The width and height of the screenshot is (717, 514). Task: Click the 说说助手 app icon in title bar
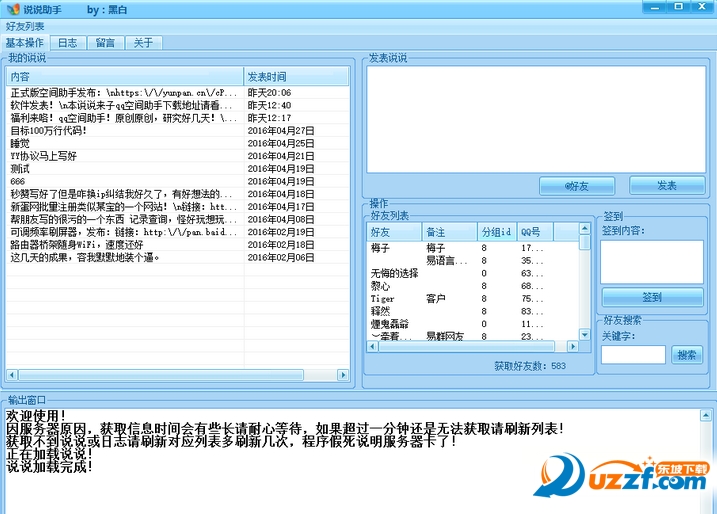point(13,9)
